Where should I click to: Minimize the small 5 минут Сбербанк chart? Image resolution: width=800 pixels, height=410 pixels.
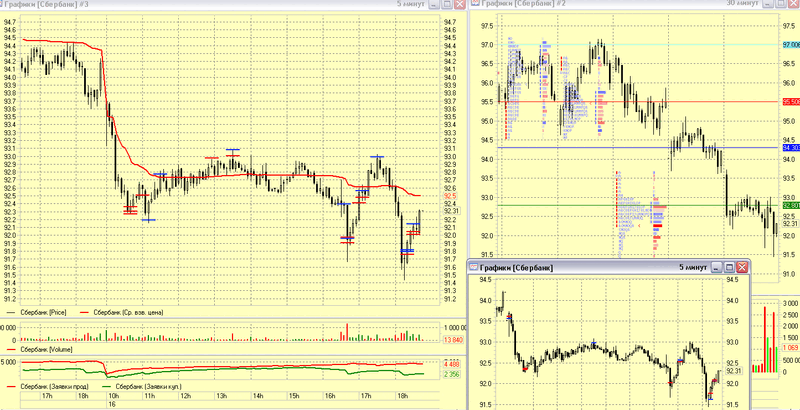coord(717,267)
